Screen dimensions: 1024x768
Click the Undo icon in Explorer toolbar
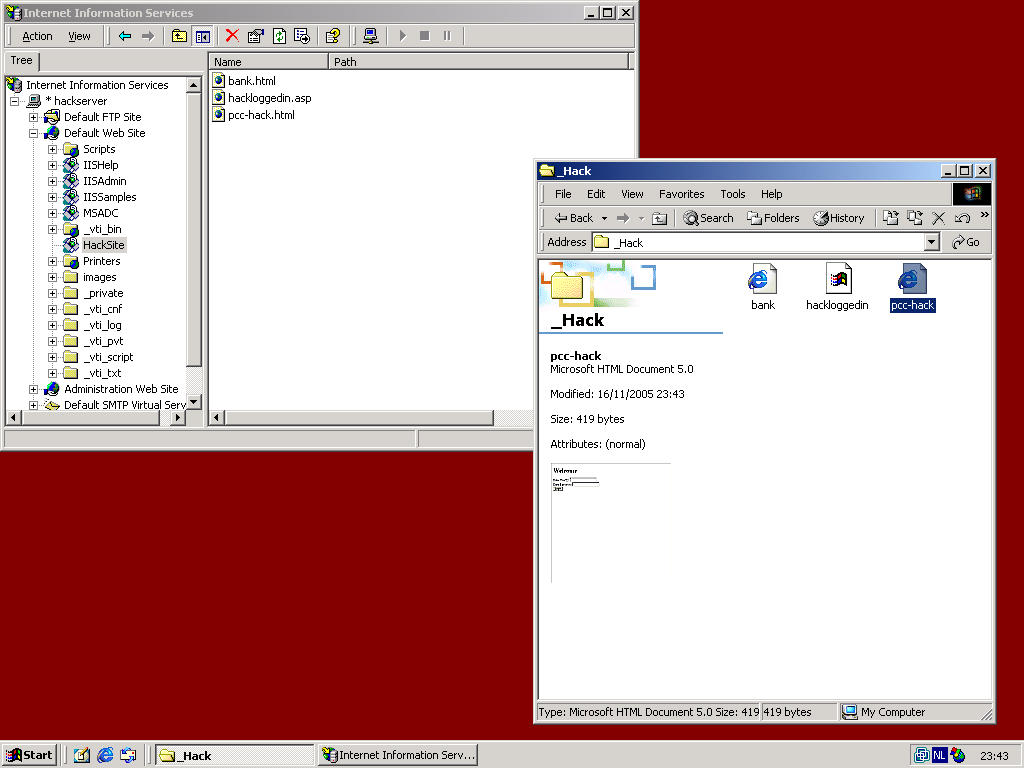pos(962,218)
